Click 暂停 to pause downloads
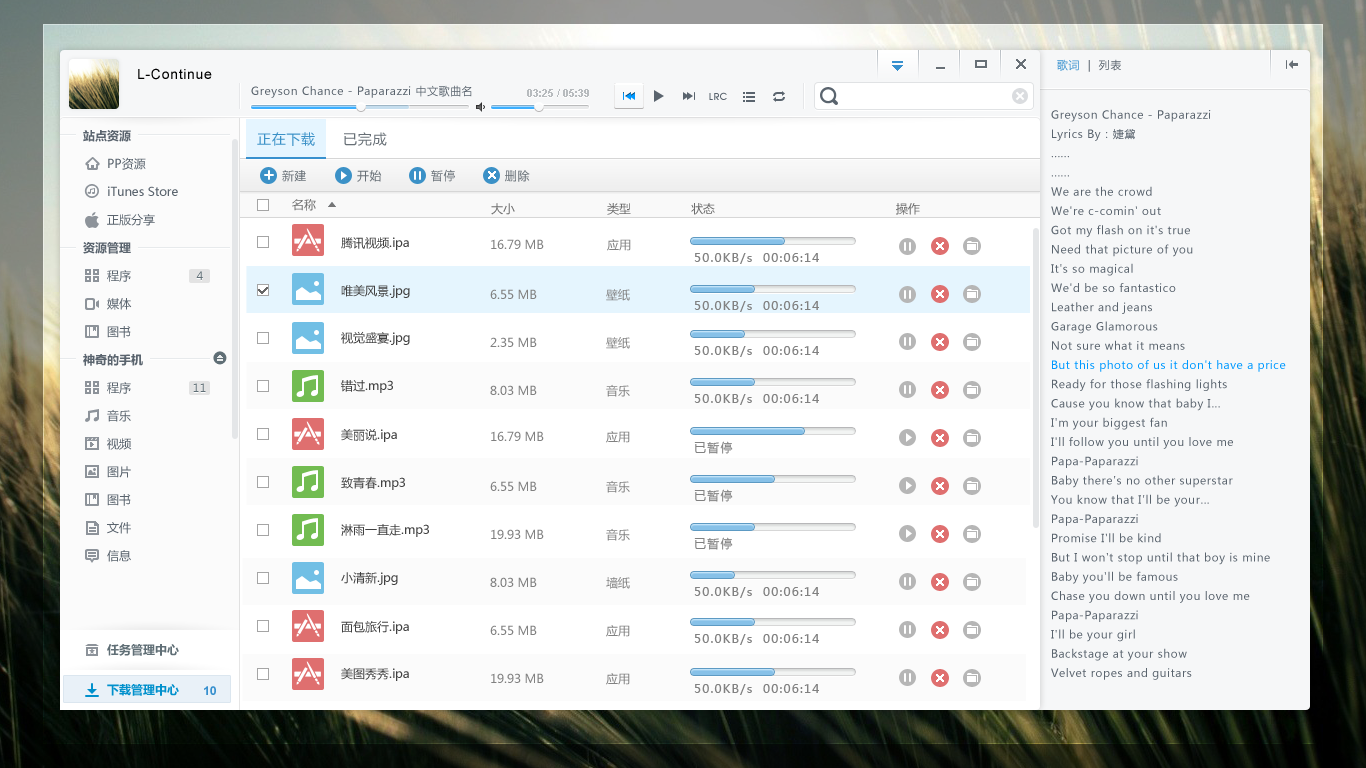 click(432, 176)
